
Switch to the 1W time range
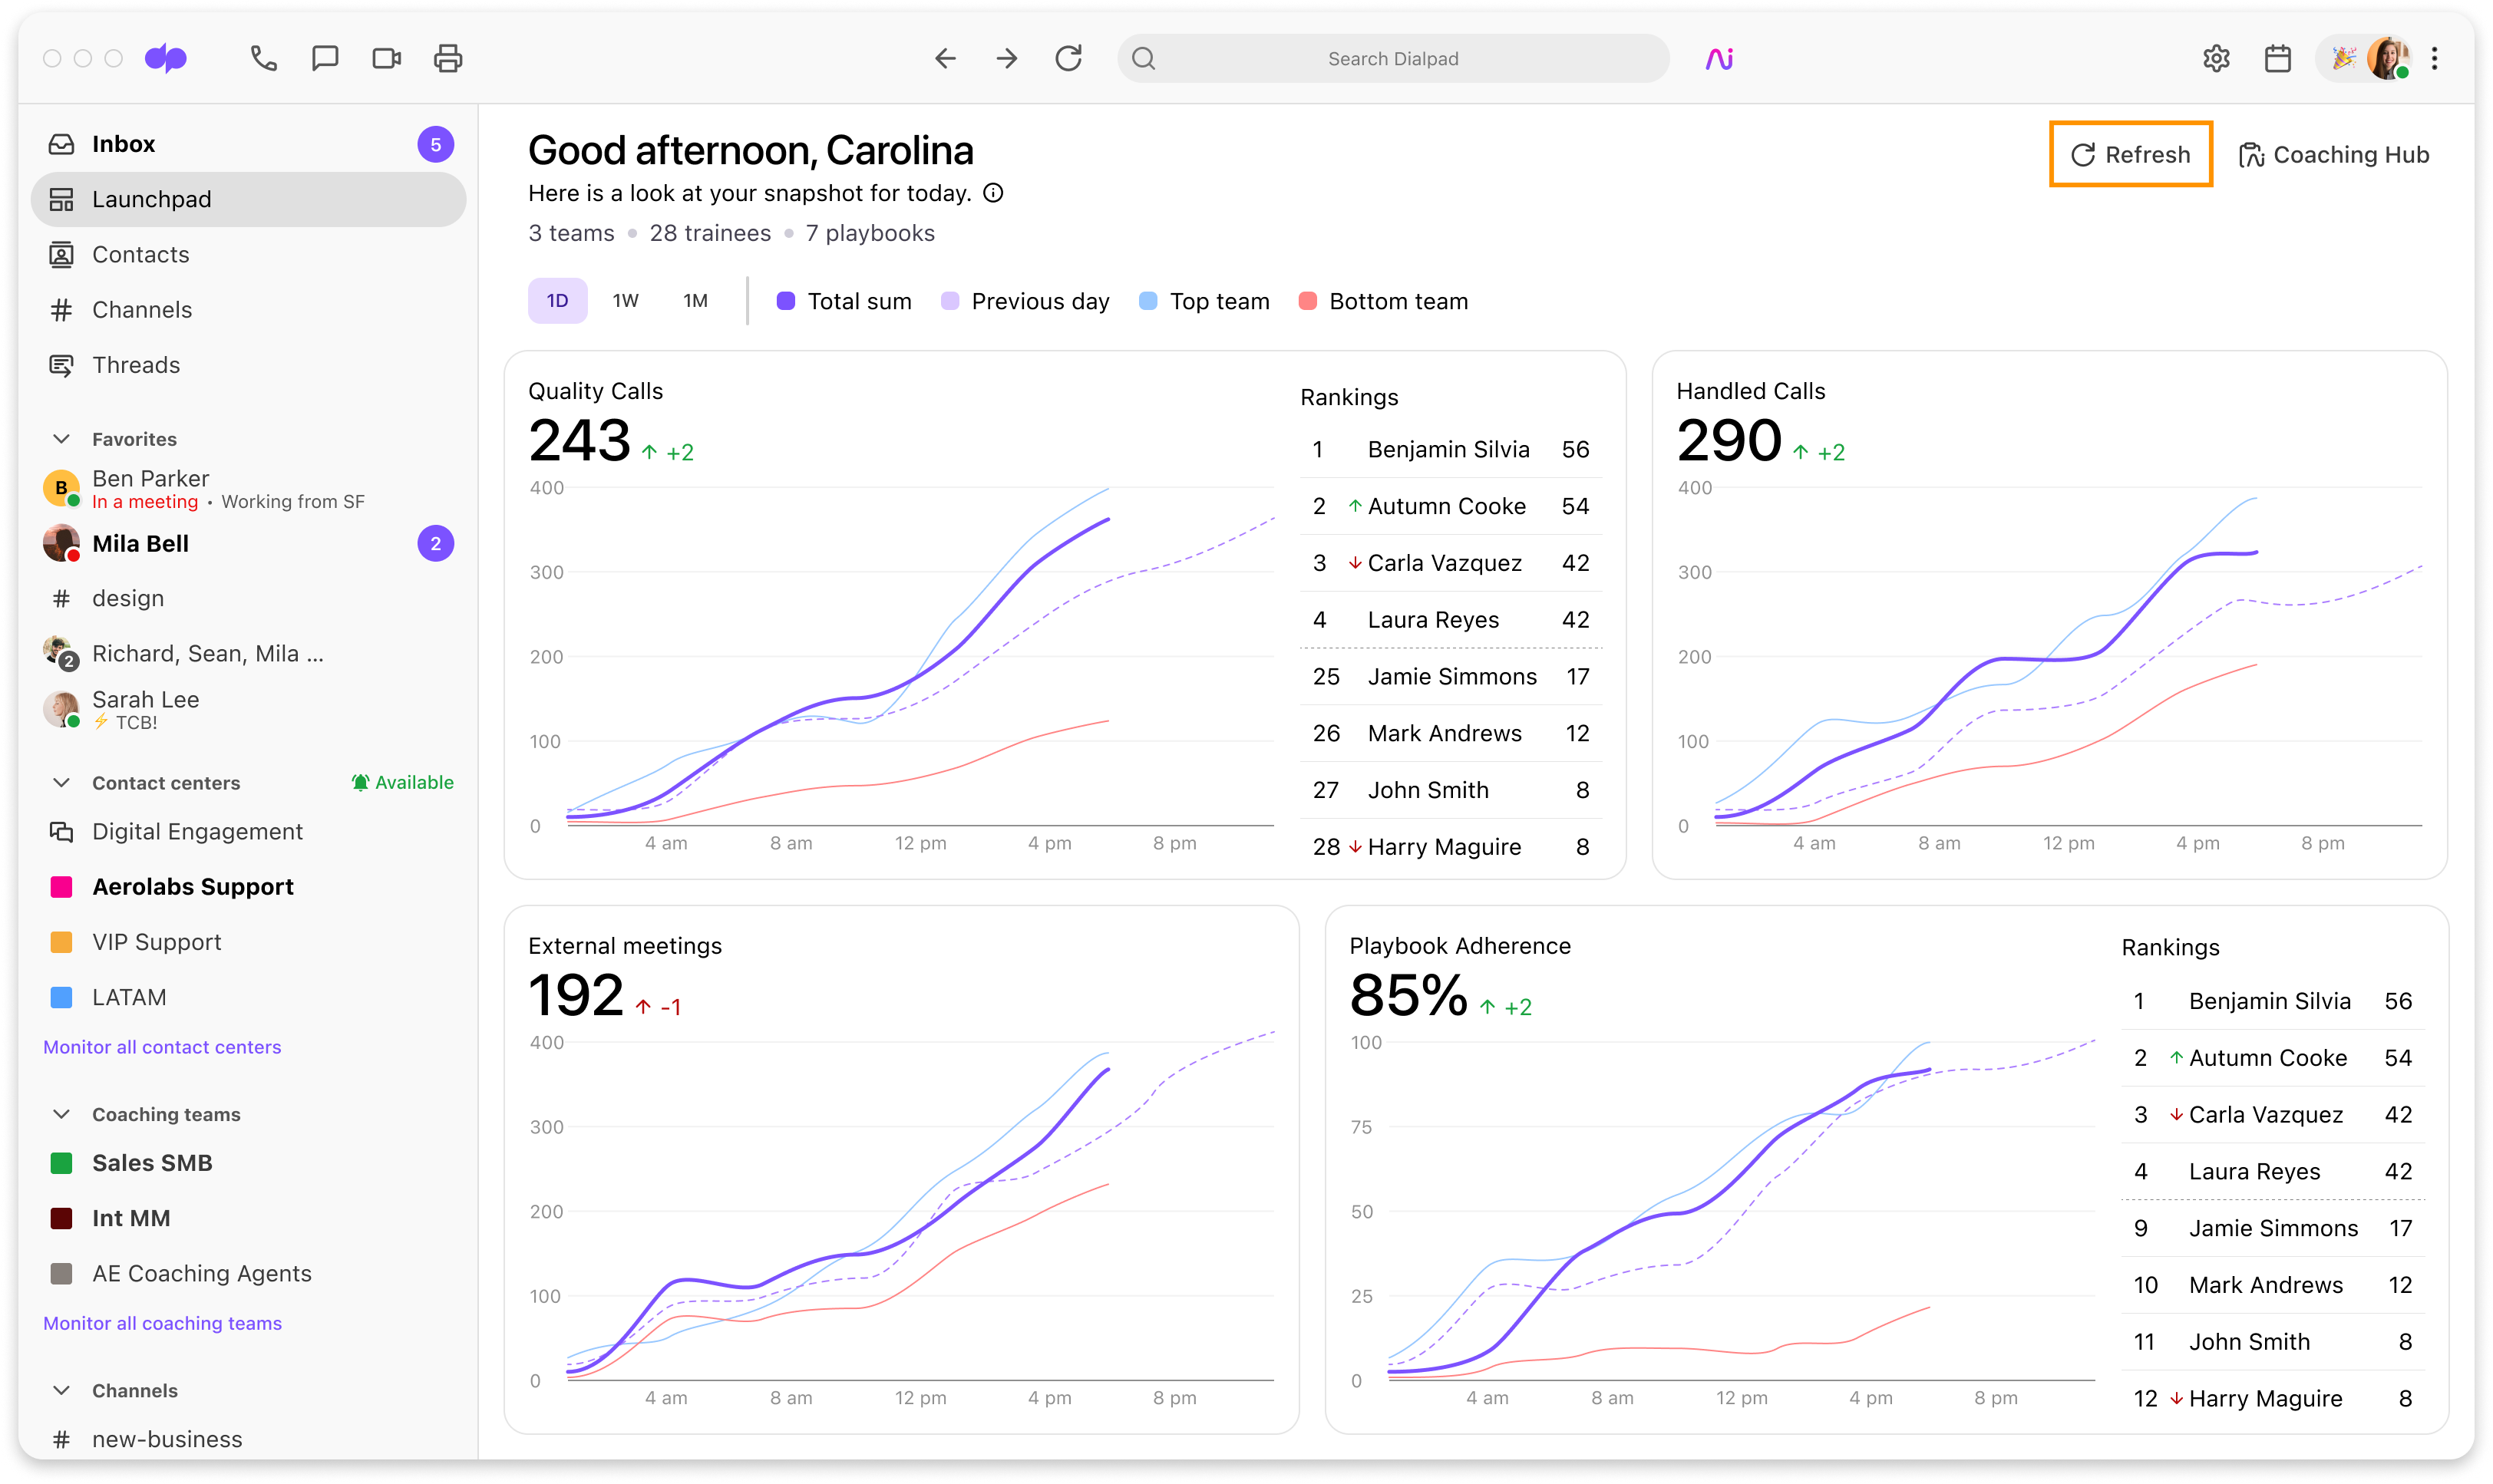click(626, 301)
